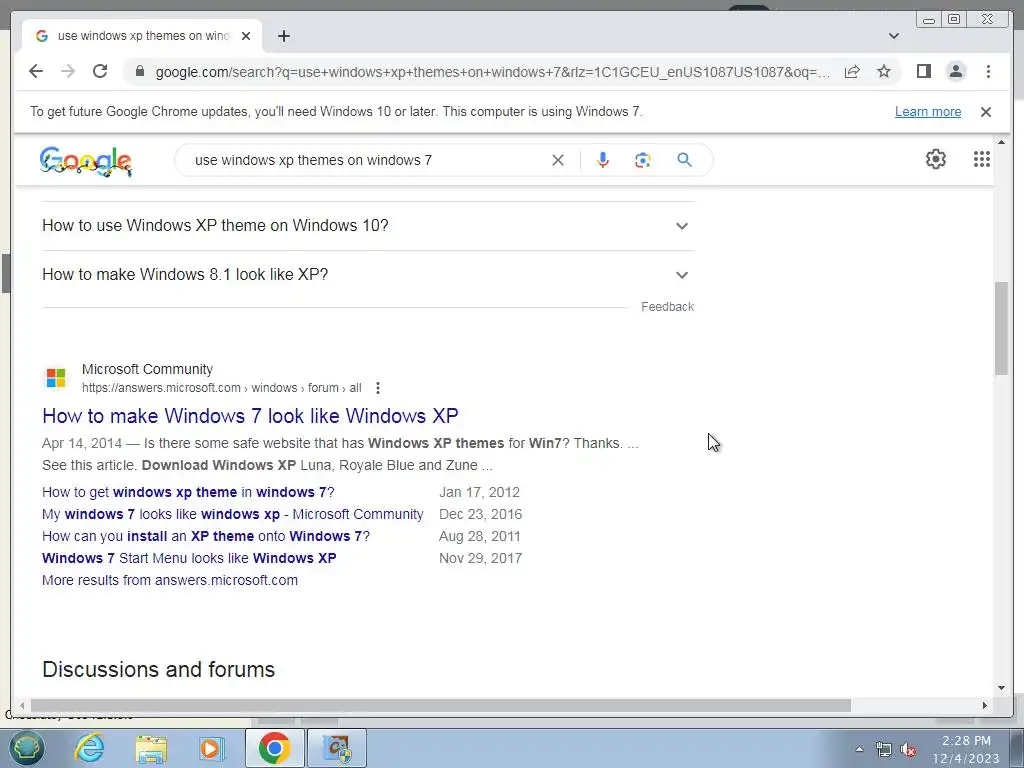Submit search with magnifier icon
Screen dimensions: 1024x768
pos(684,160)
